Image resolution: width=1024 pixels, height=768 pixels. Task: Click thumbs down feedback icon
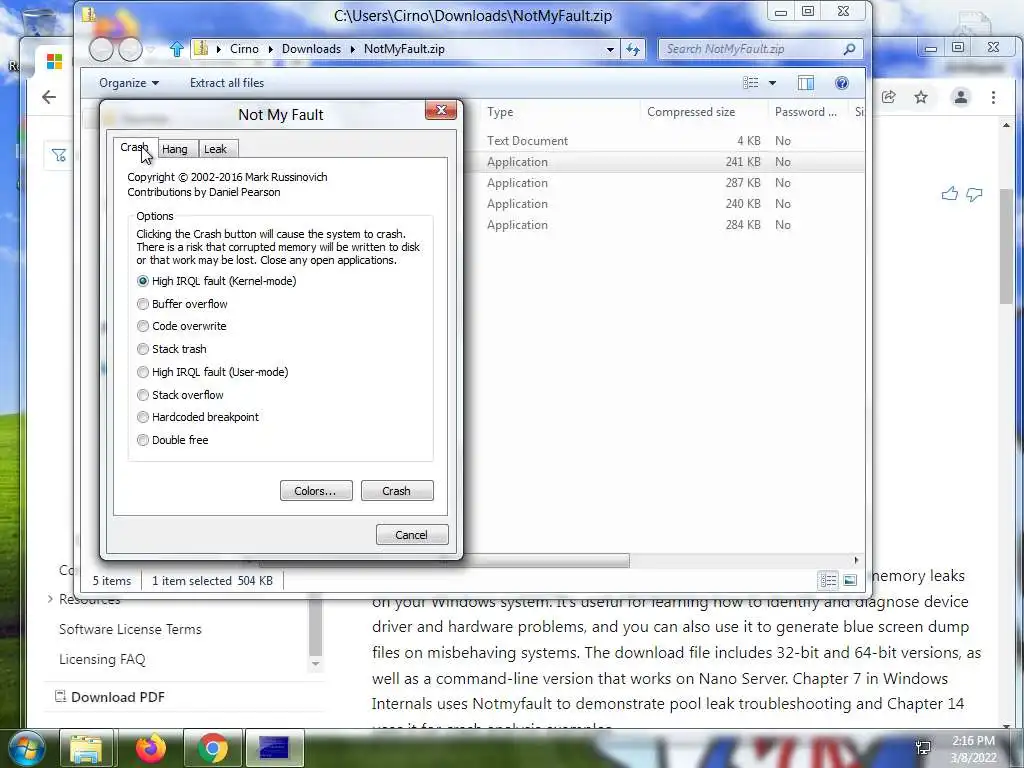(x=974, y=195)
